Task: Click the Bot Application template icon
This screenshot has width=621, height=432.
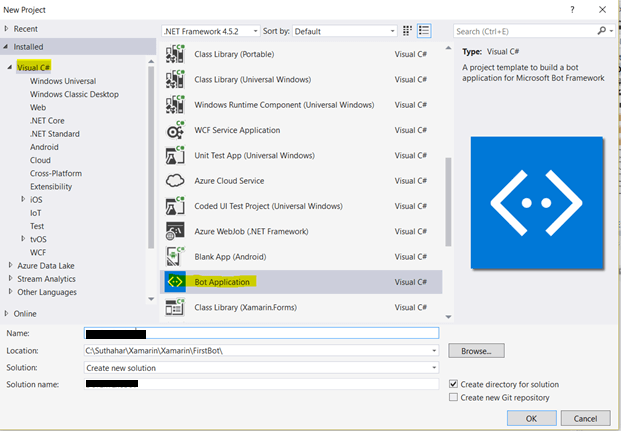Action: (x=175, y=282)
